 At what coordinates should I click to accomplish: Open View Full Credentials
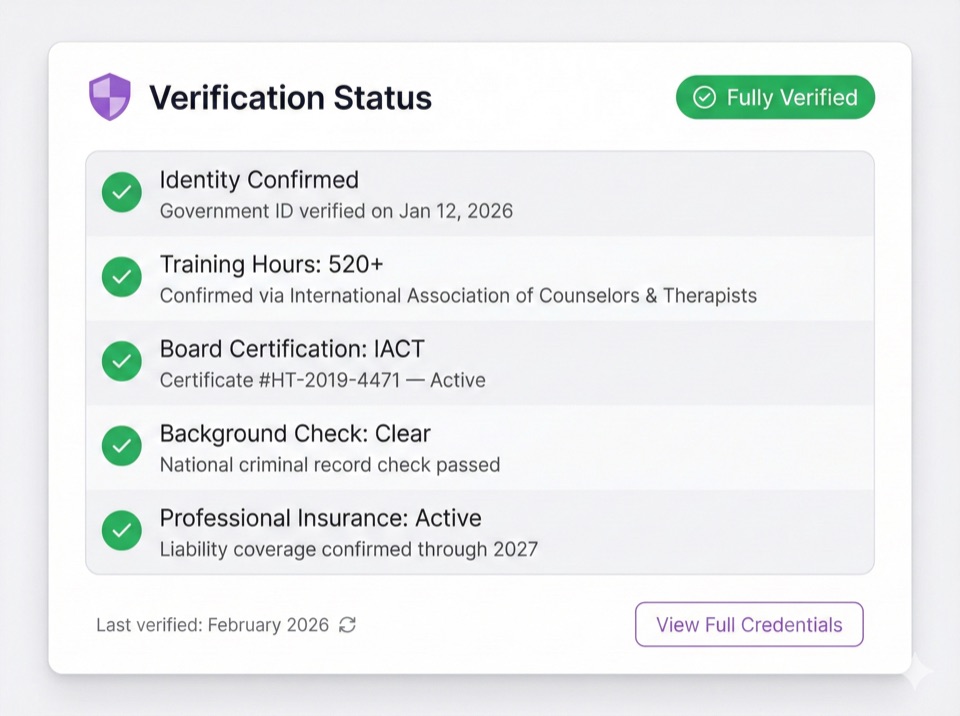point(749,624)
